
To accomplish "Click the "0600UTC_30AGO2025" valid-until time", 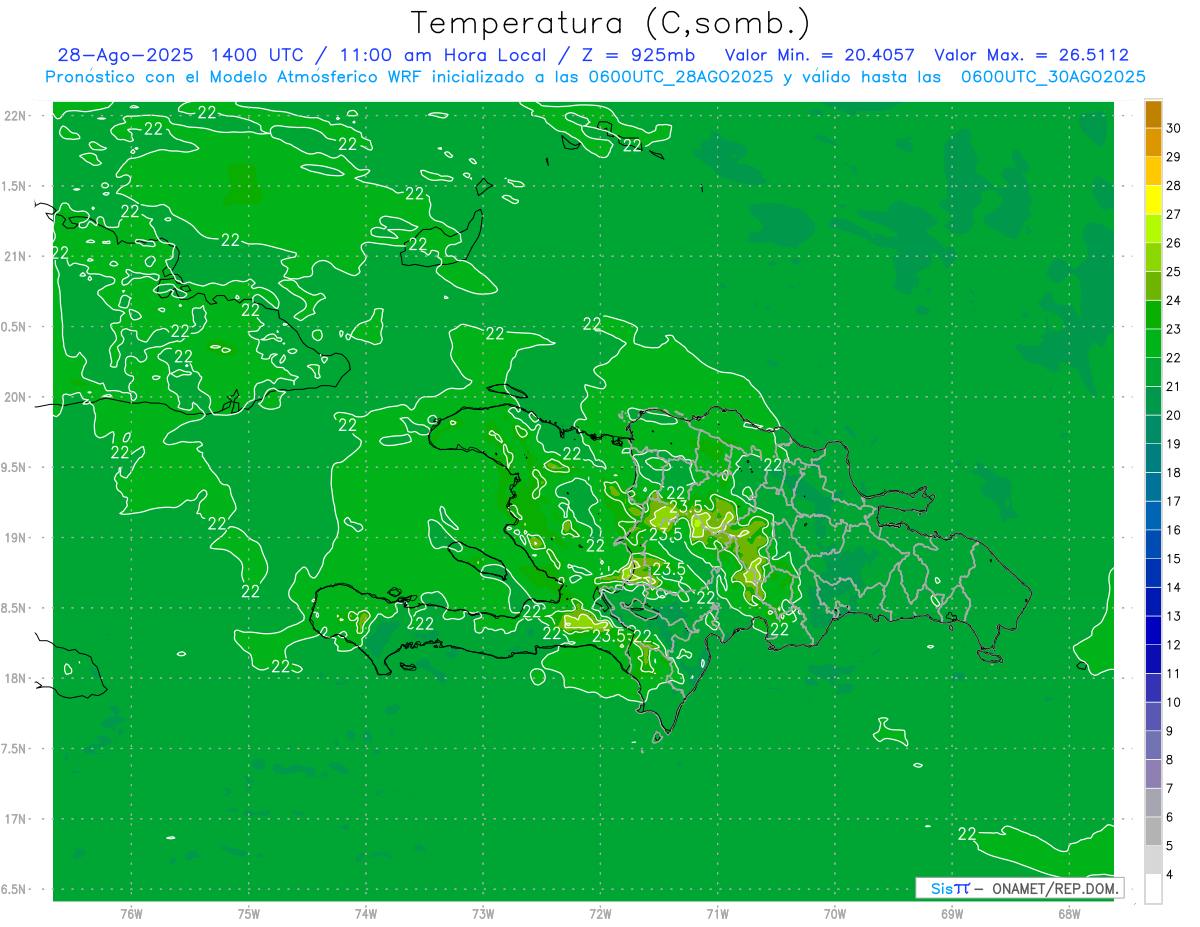I will pyautogui.click(x=1053, y=77).
